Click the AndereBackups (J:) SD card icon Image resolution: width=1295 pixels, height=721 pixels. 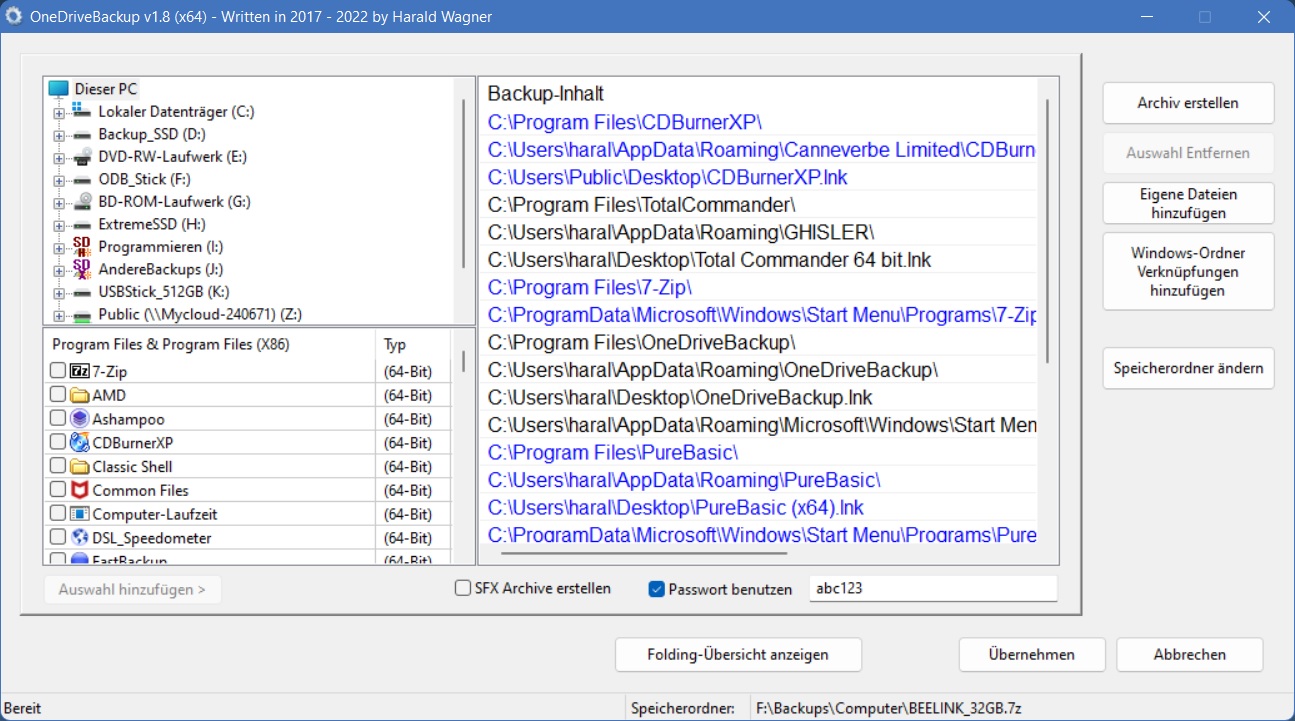pyautogui.click(x=82, y=269)
